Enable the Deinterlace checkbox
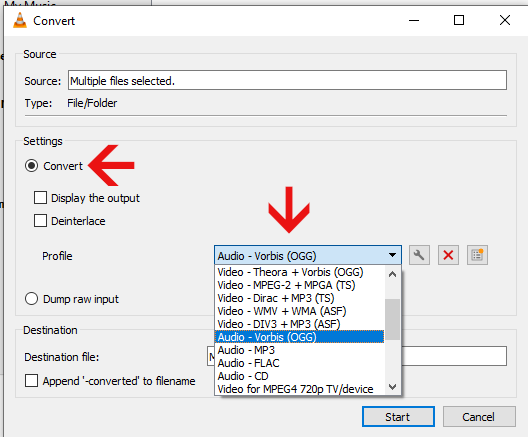Viewport: 528px width, 437px height. (40, 221)
